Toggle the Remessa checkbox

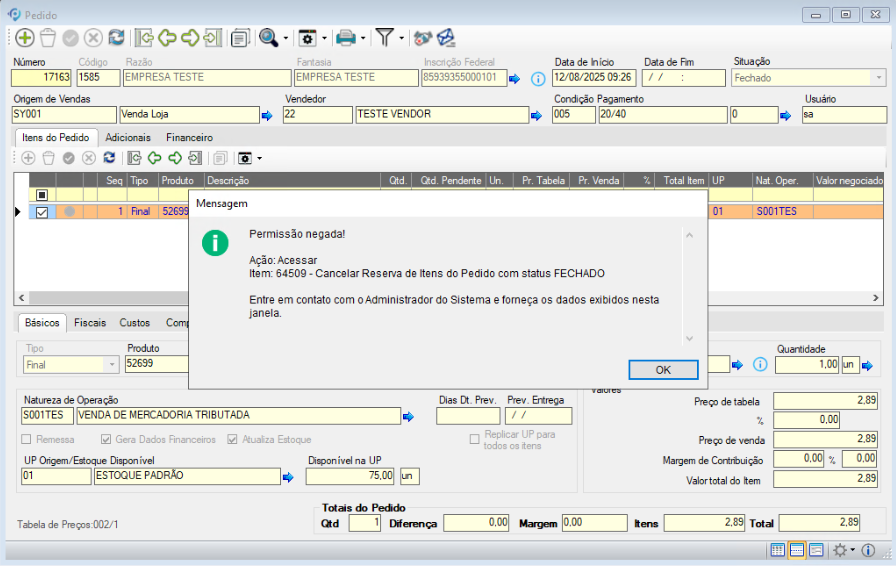point(27,439)
